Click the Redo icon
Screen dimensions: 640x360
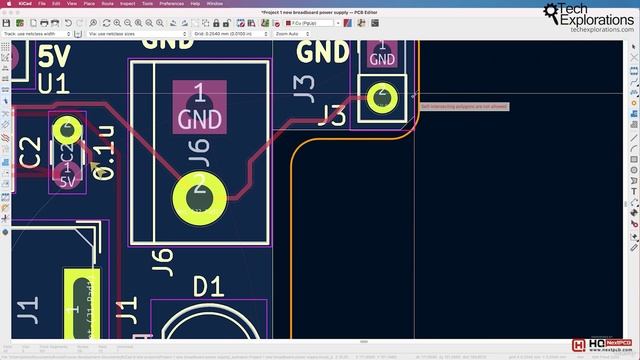pyautogui.click(x=80, y=23)
